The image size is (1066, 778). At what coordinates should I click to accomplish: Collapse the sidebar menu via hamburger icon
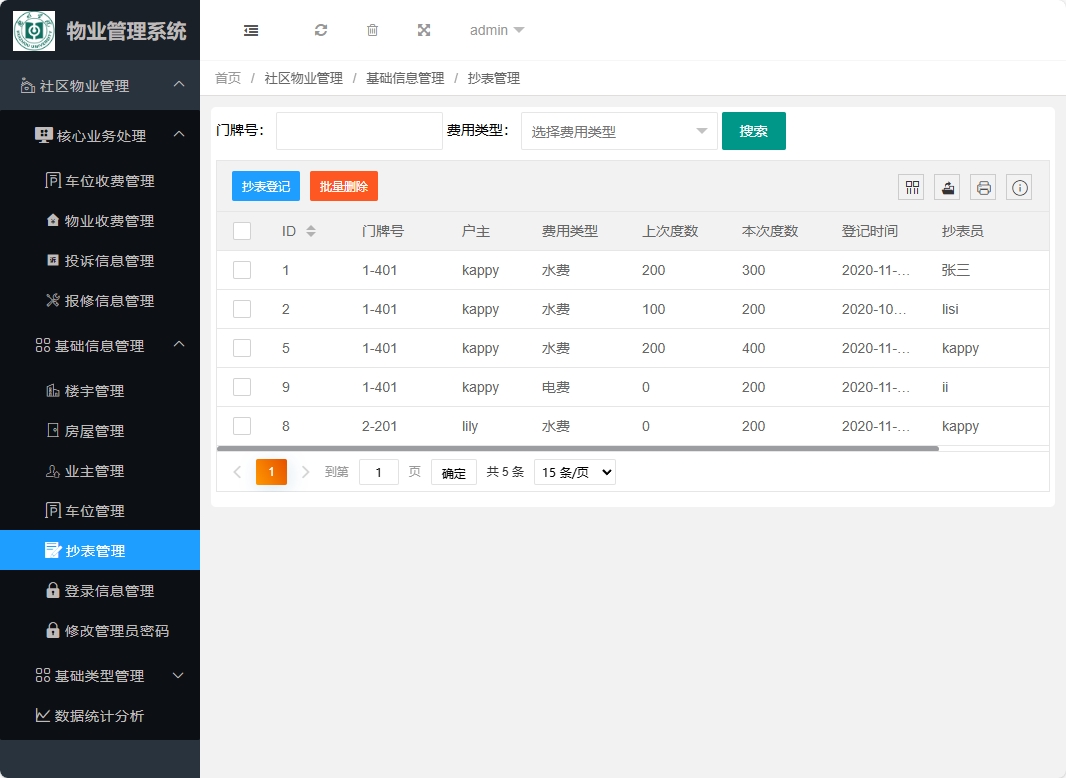coord(250,30)
